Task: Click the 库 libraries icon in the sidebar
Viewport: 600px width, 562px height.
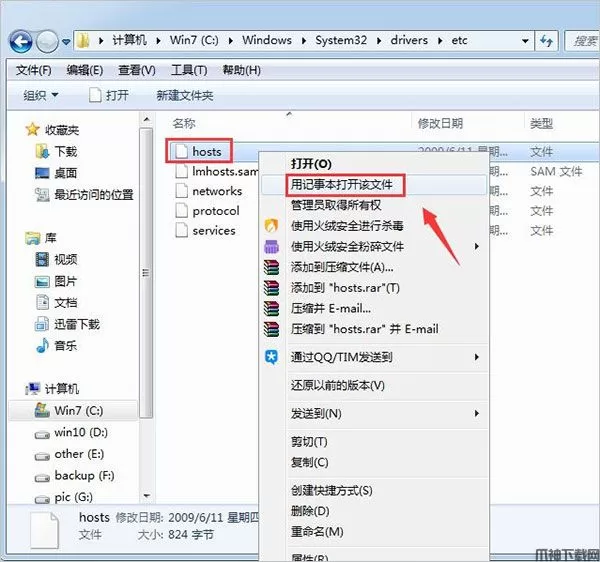Action: 33,238
